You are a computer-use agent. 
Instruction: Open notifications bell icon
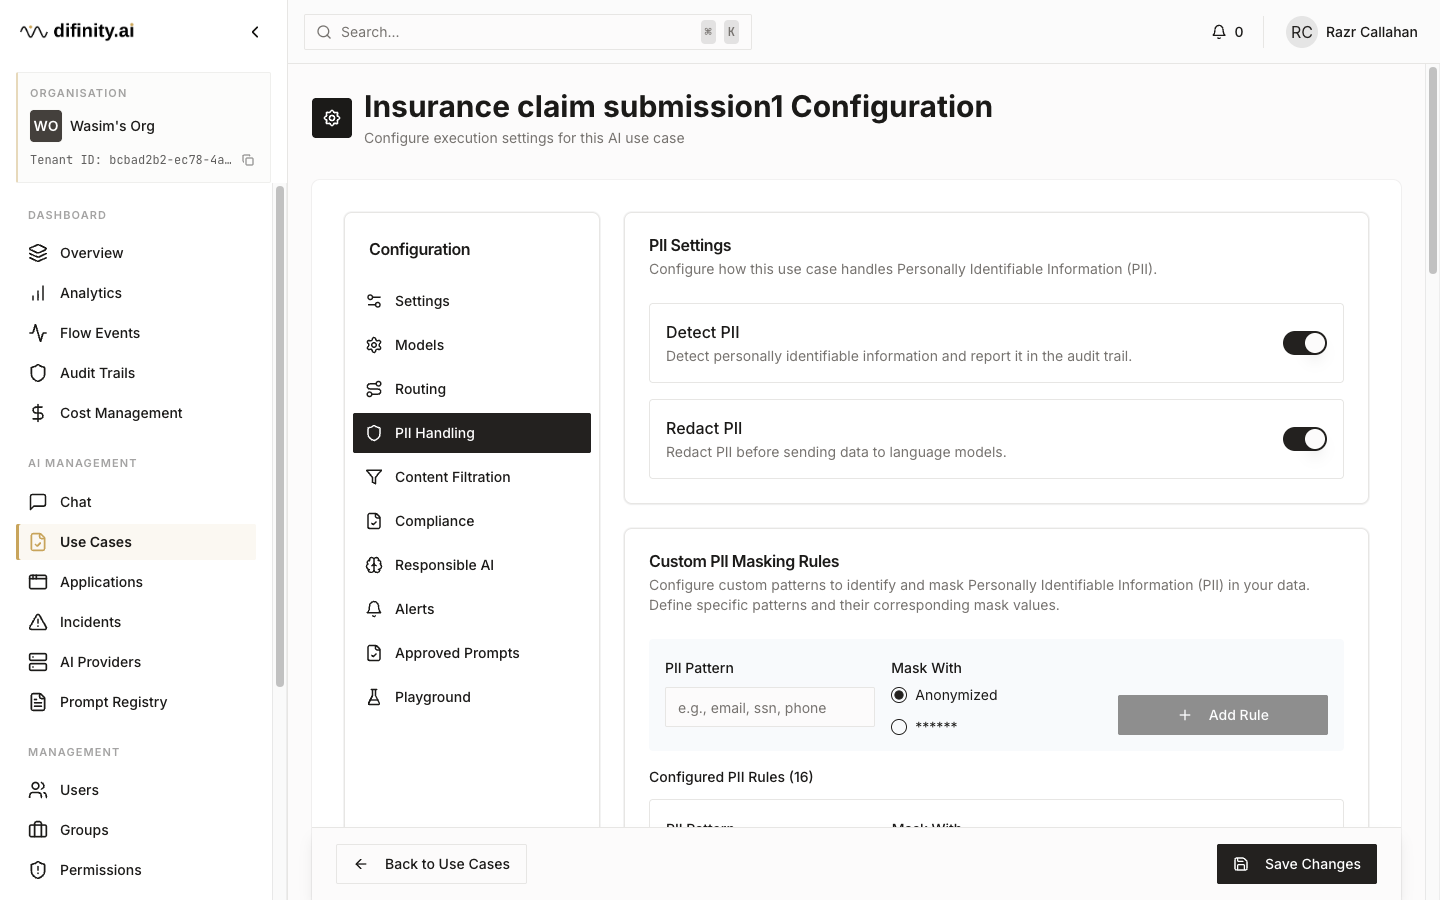tap(1218, 32)
